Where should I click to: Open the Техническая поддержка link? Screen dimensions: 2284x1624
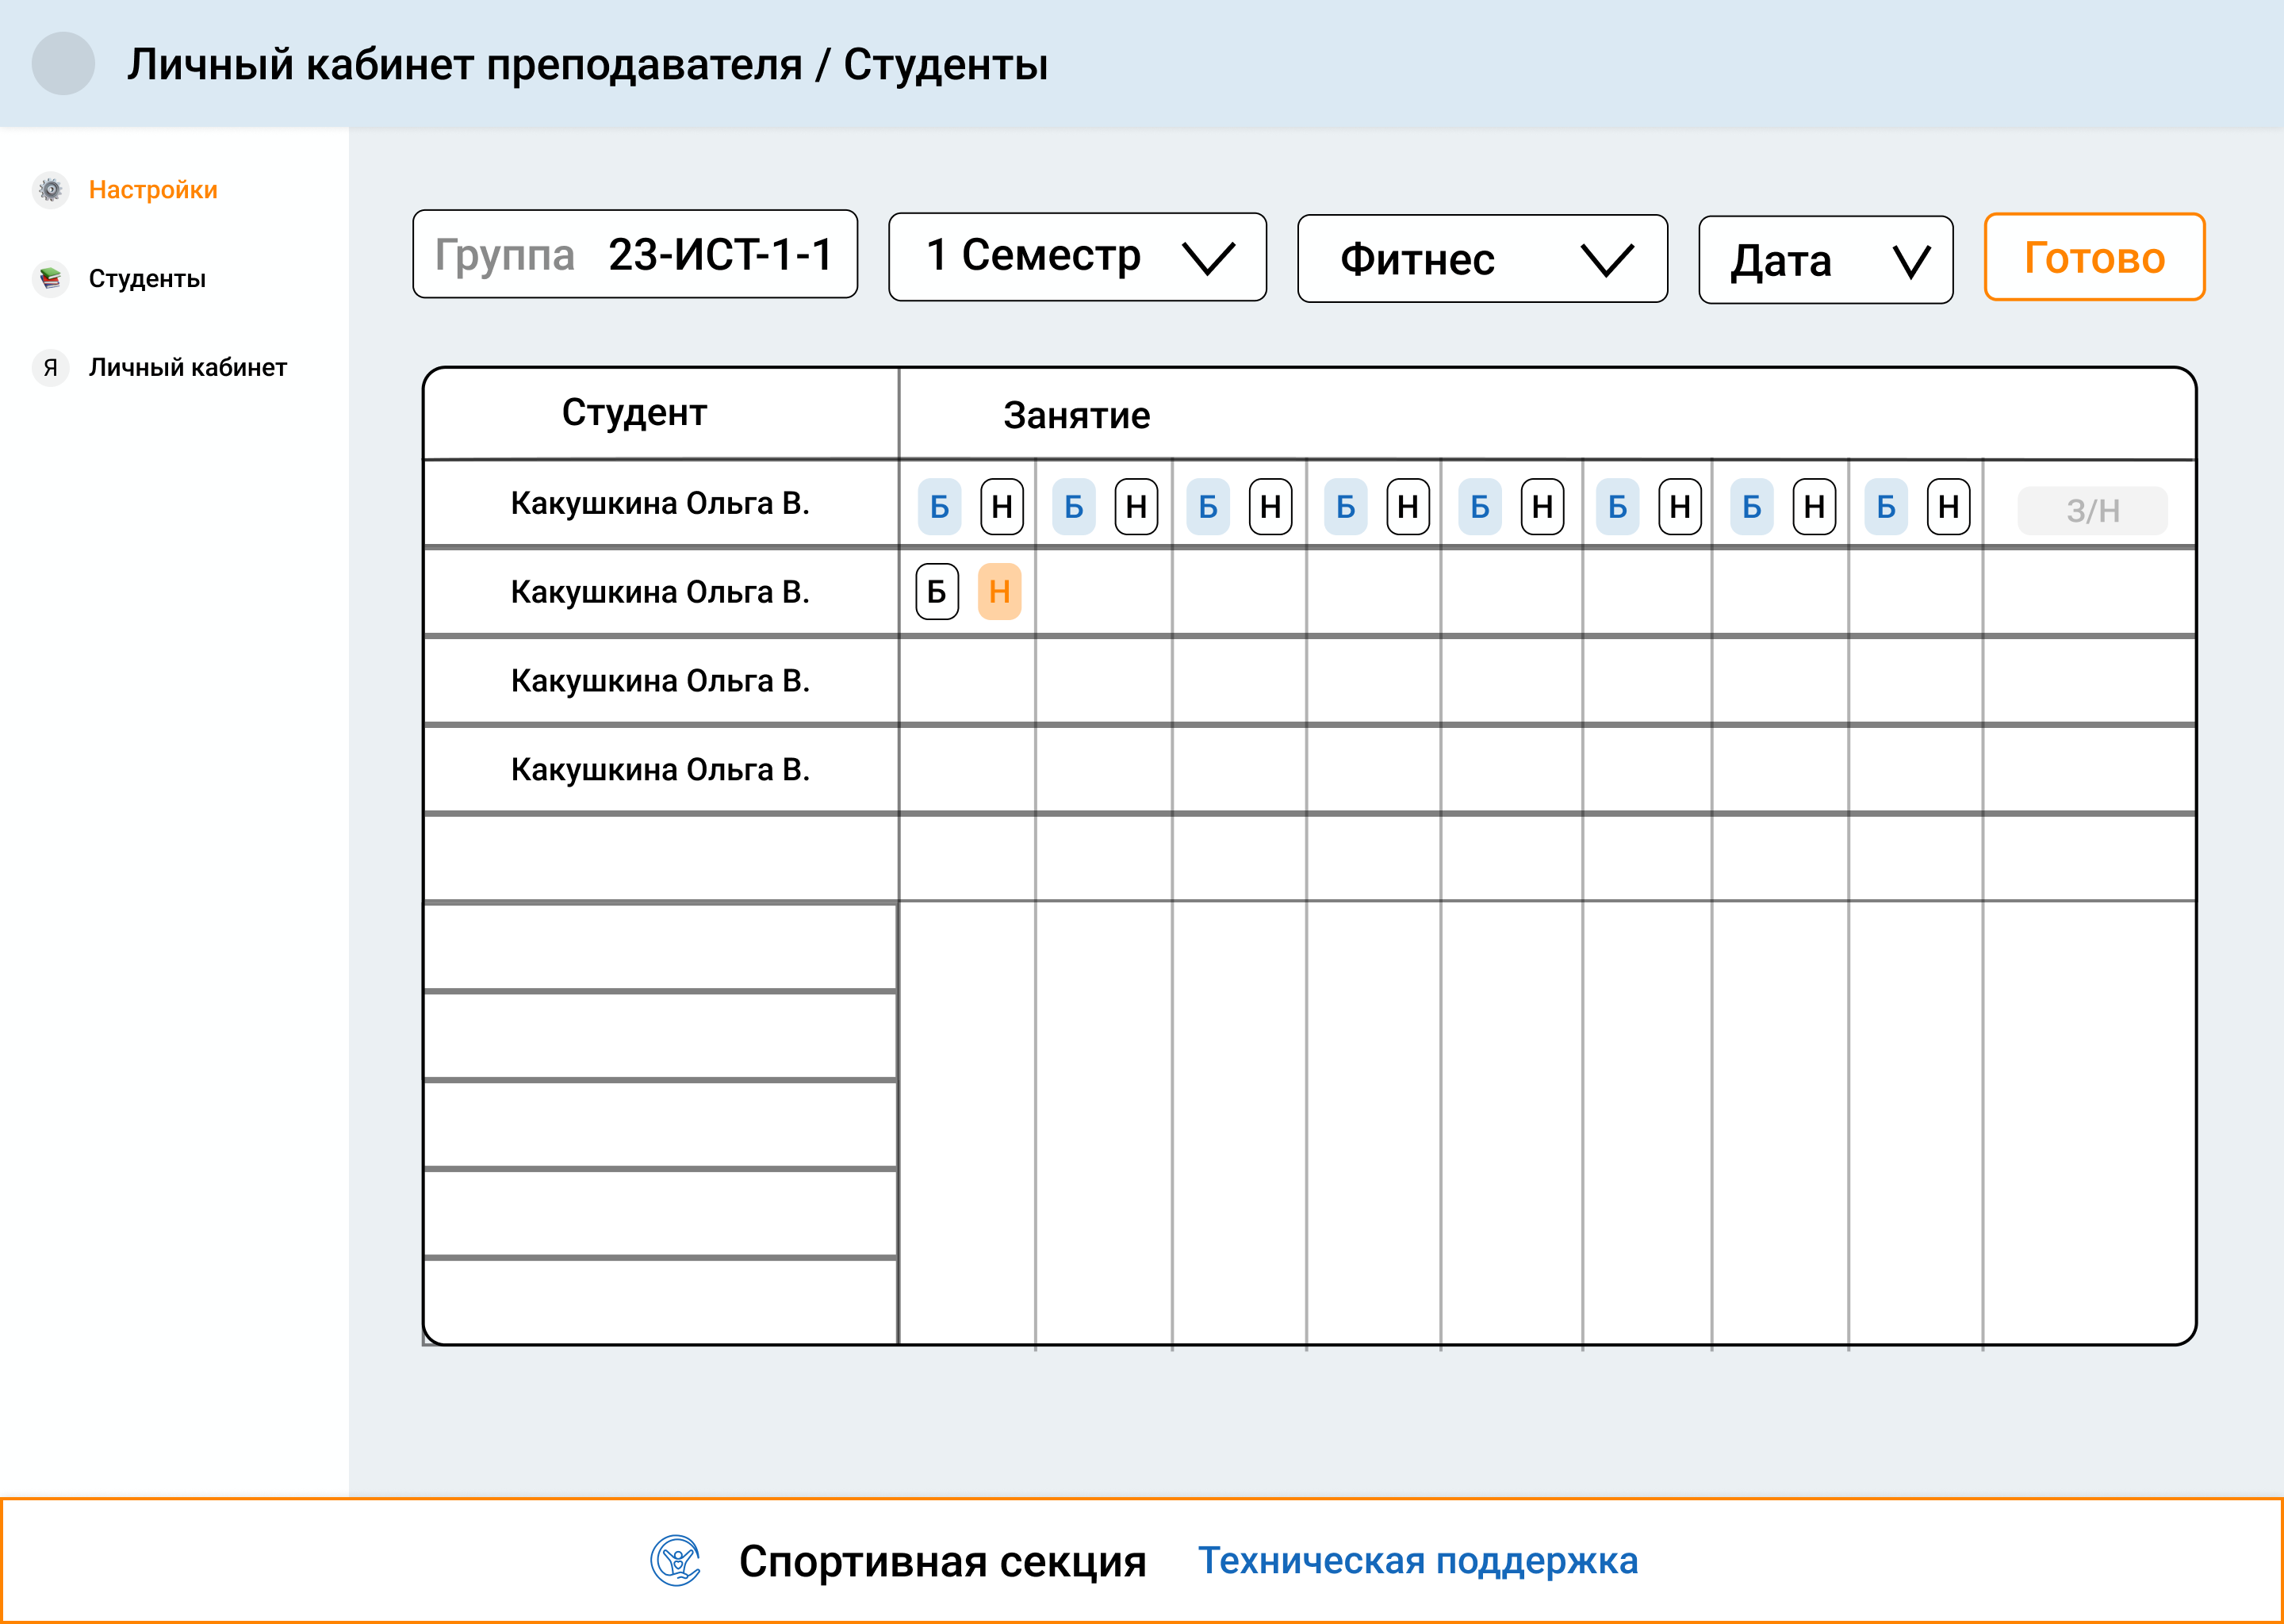(x=1418, y=1560)
